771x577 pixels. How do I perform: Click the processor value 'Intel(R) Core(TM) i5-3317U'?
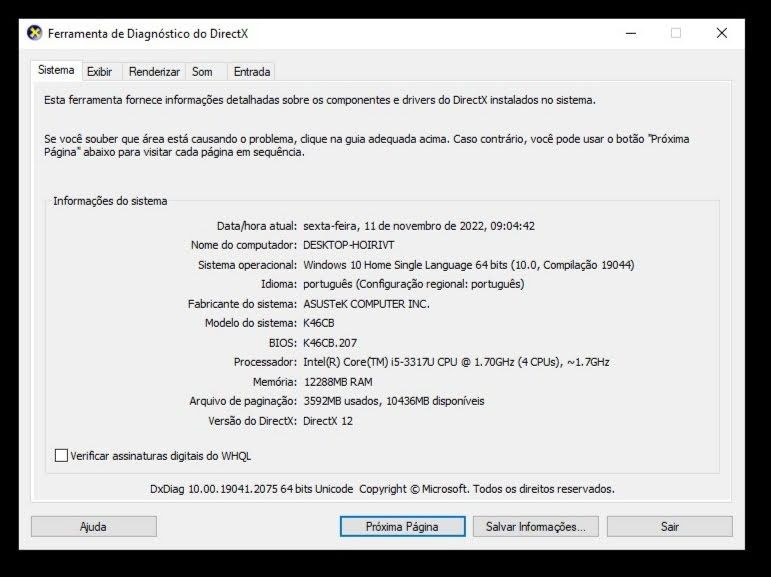coord(368,362)
